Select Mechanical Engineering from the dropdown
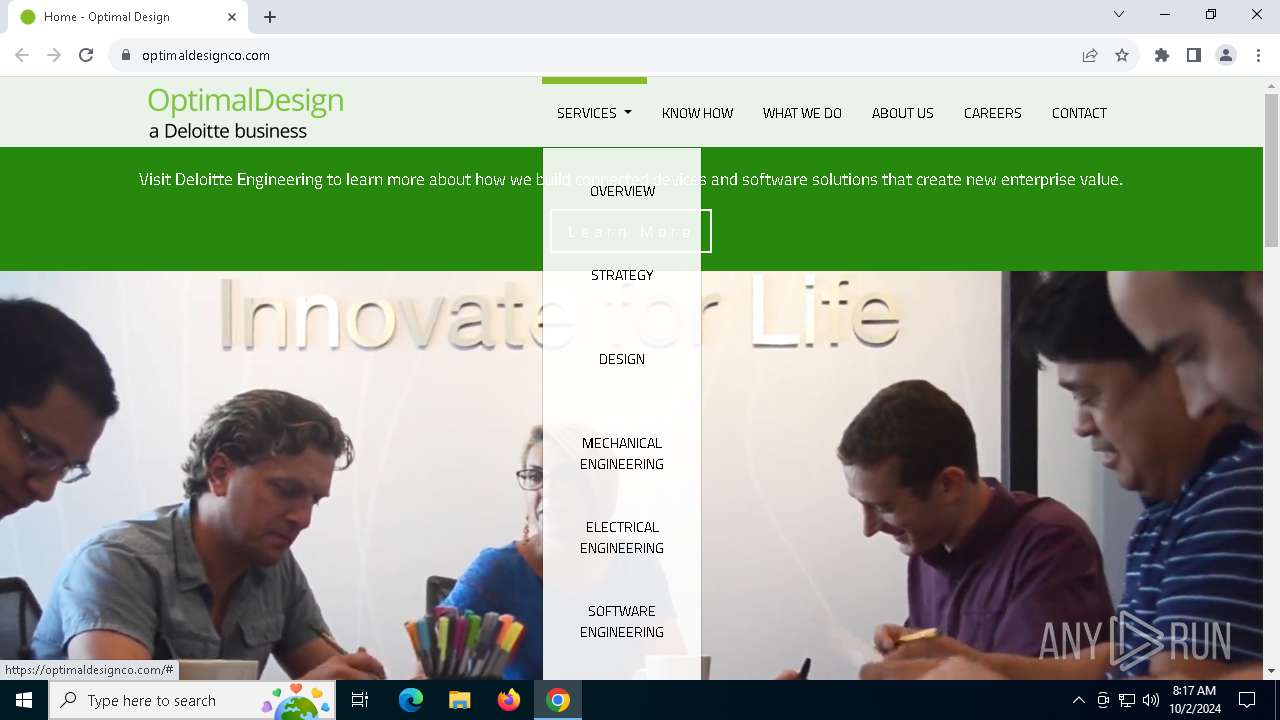Image resolution: width=1280 pixels, height=720 pixels. tap(622, 453)
